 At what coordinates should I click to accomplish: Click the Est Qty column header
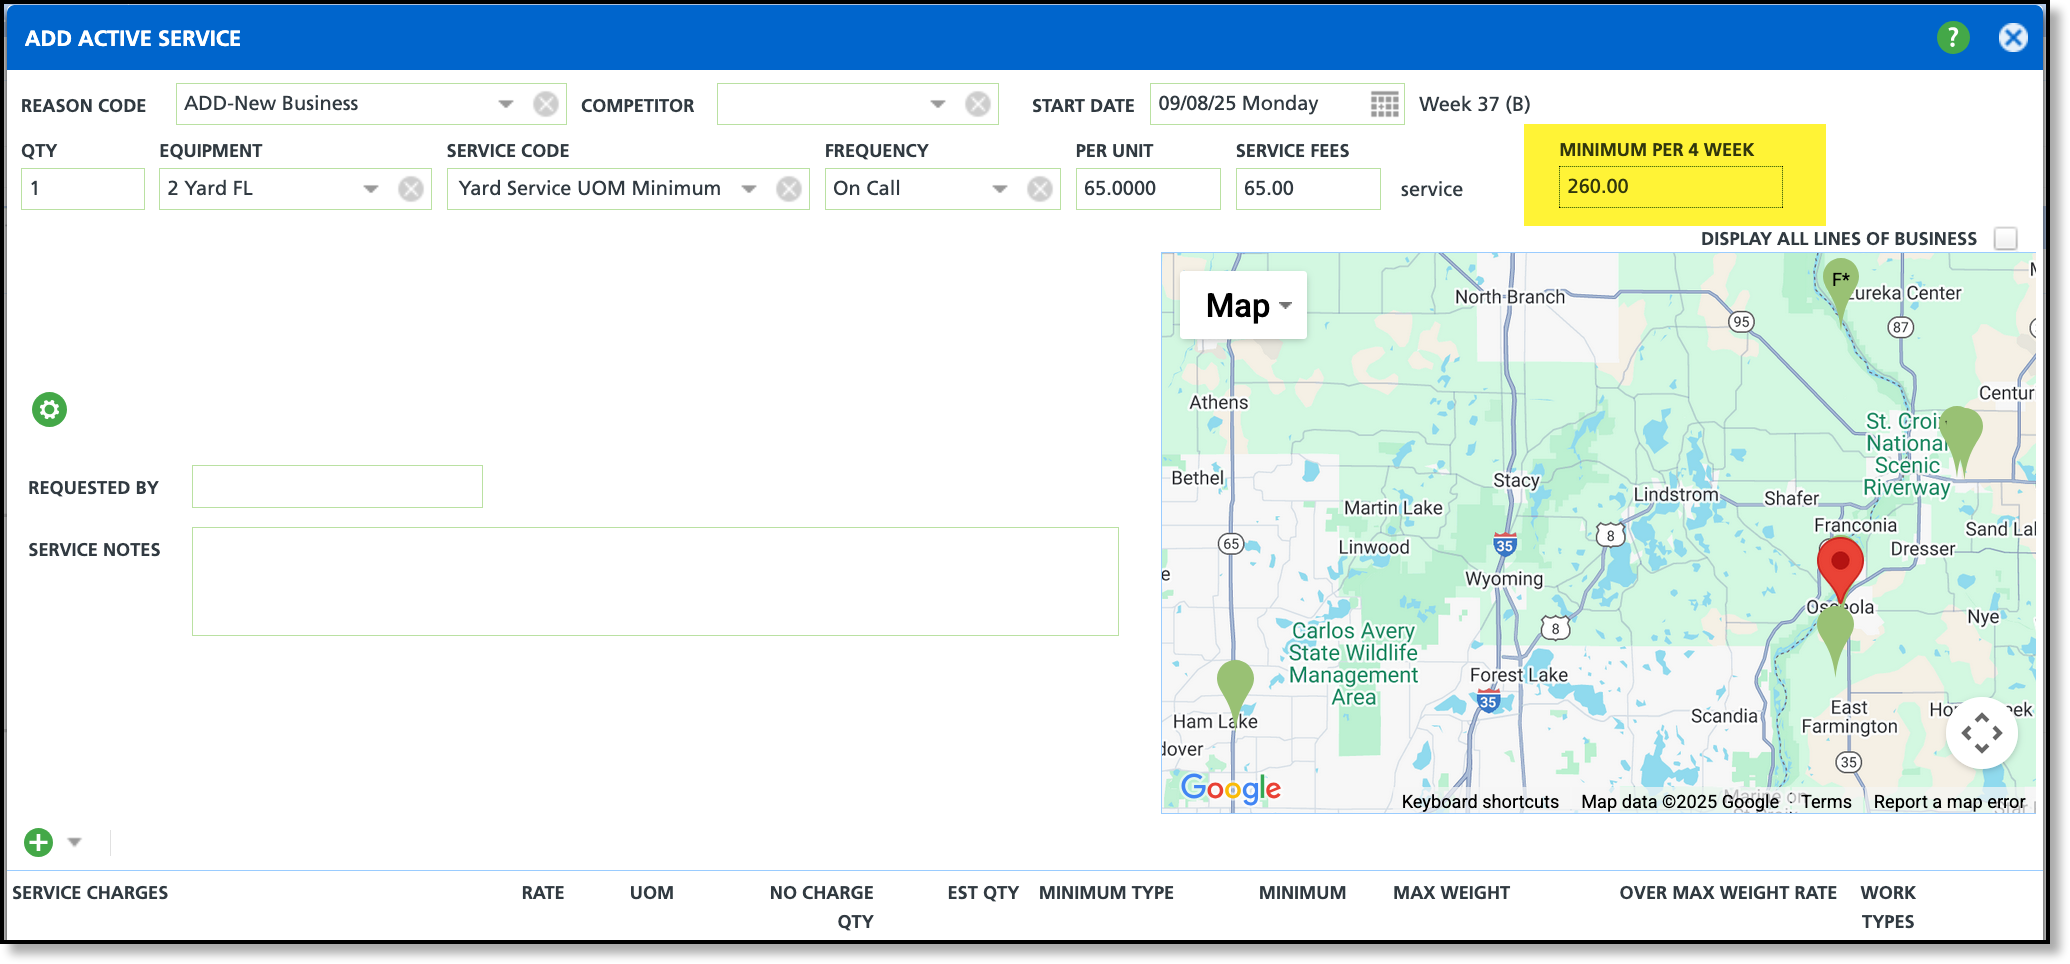pos(983,893)
